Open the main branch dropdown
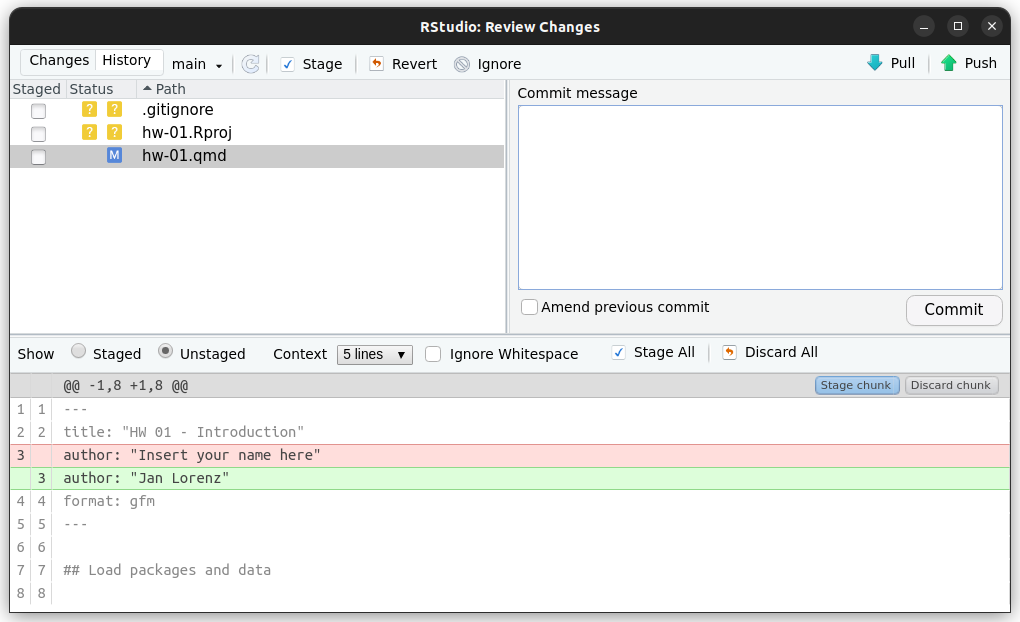The image size is (1020, 622). coord(197,64)
